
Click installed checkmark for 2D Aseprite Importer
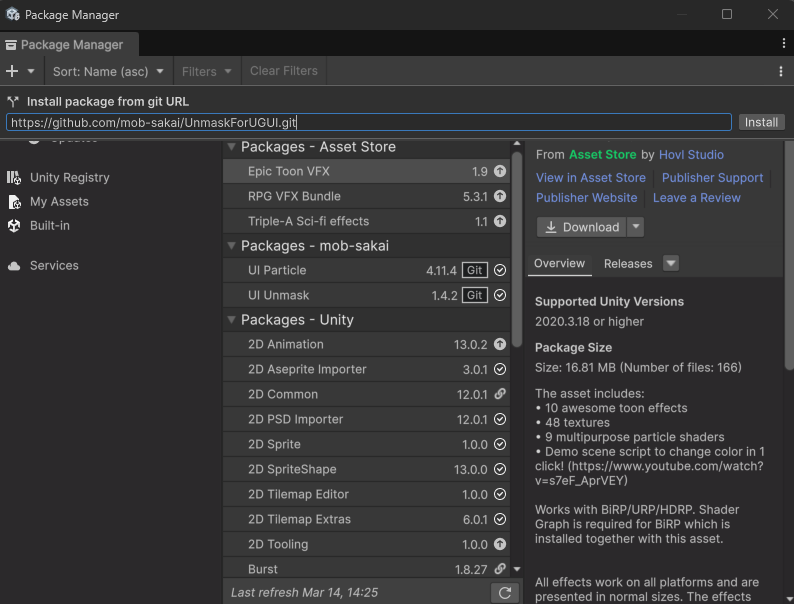[x=500, y=369]
